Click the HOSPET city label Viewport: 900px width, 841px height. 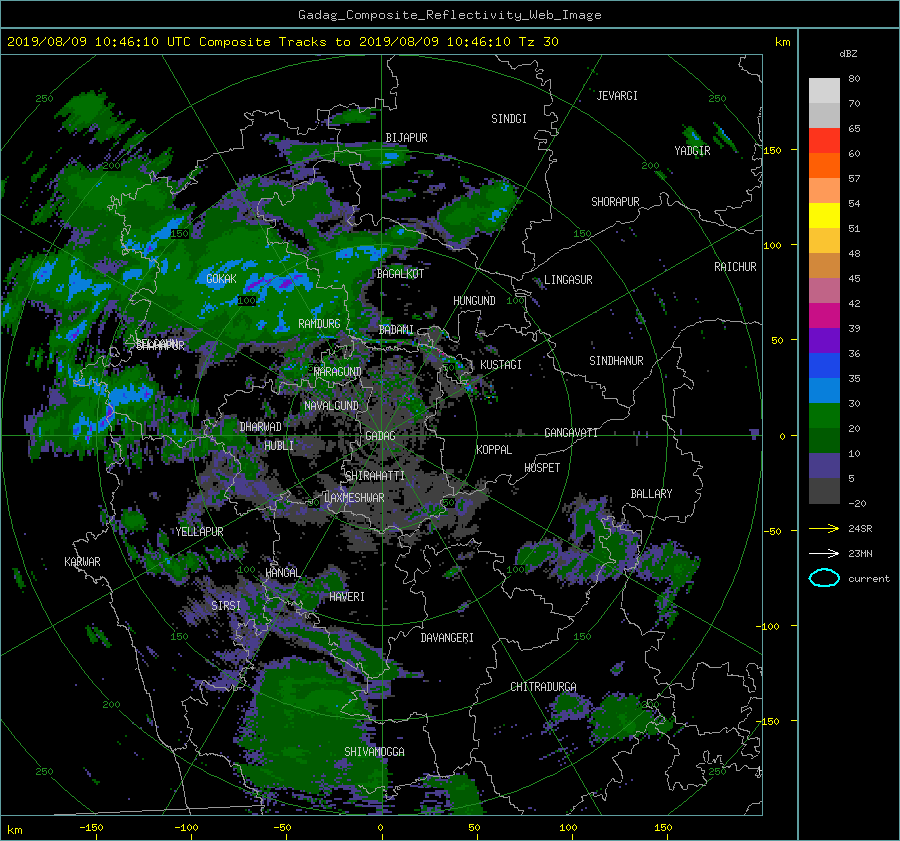coord(542,468)
